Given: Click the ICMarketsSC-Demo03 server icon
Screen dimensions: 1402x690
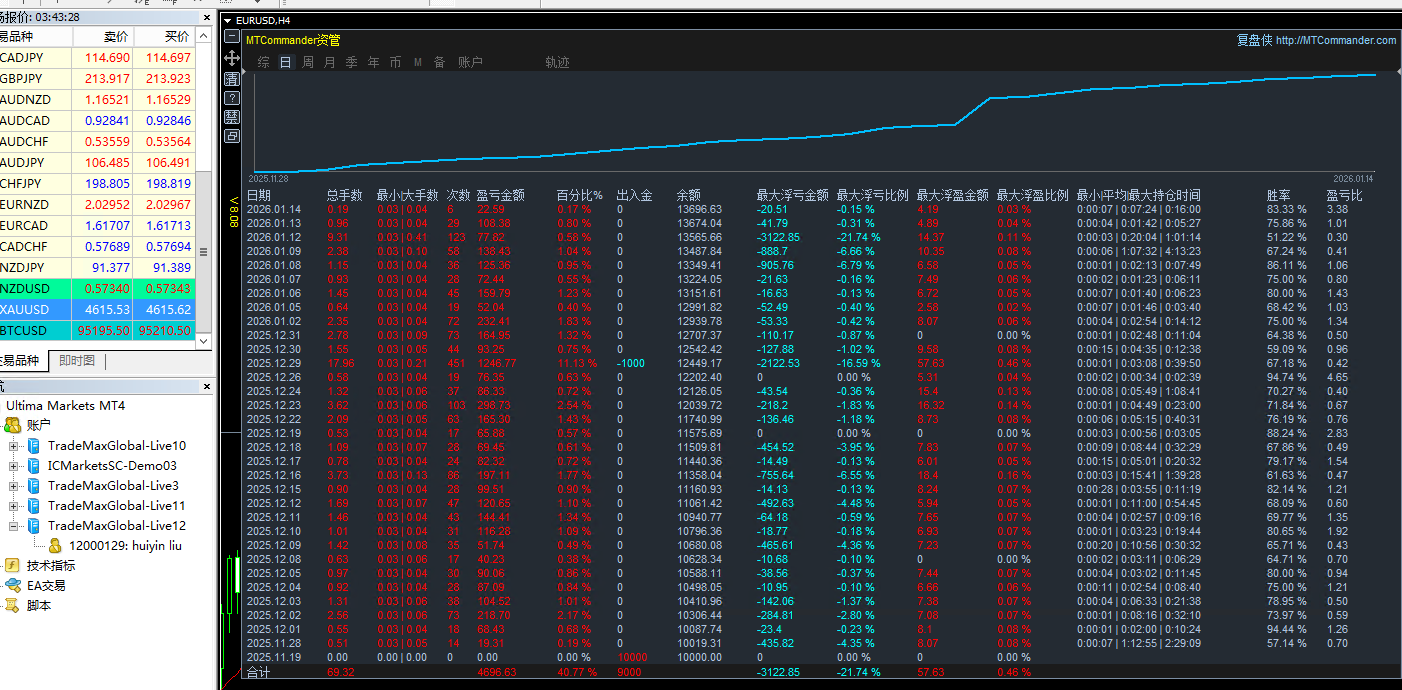Looking at the screenshot, I should (x=34, y=465).
